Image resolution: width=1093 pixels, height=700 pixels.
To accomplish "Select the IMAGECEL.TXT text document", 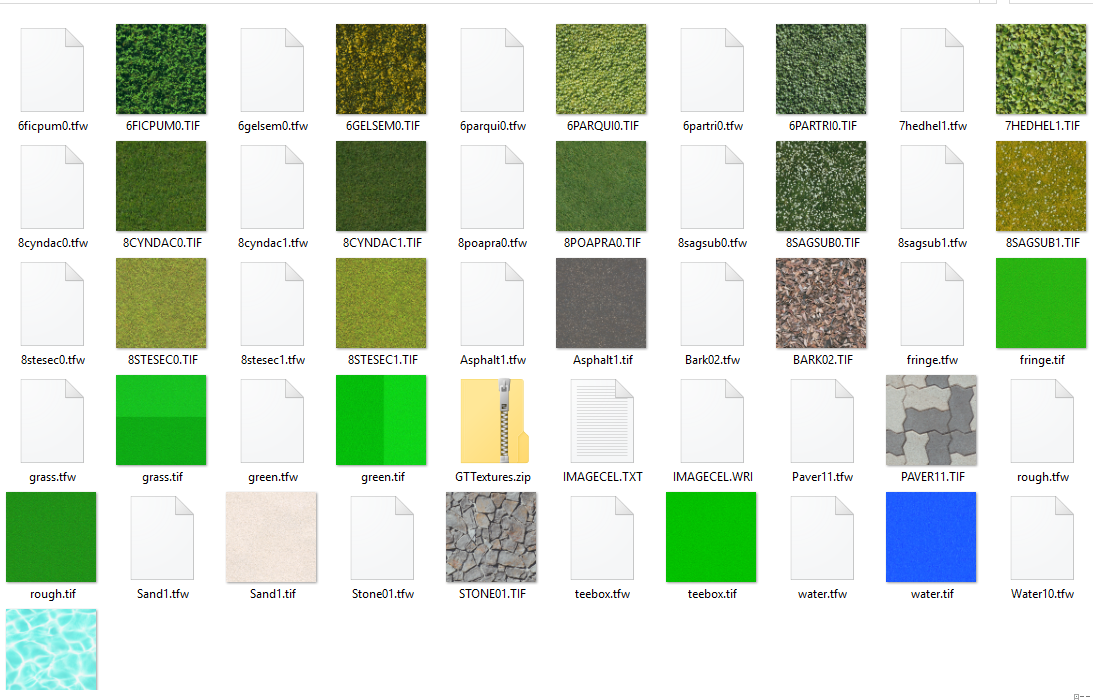I will click(x=601, y=420).
